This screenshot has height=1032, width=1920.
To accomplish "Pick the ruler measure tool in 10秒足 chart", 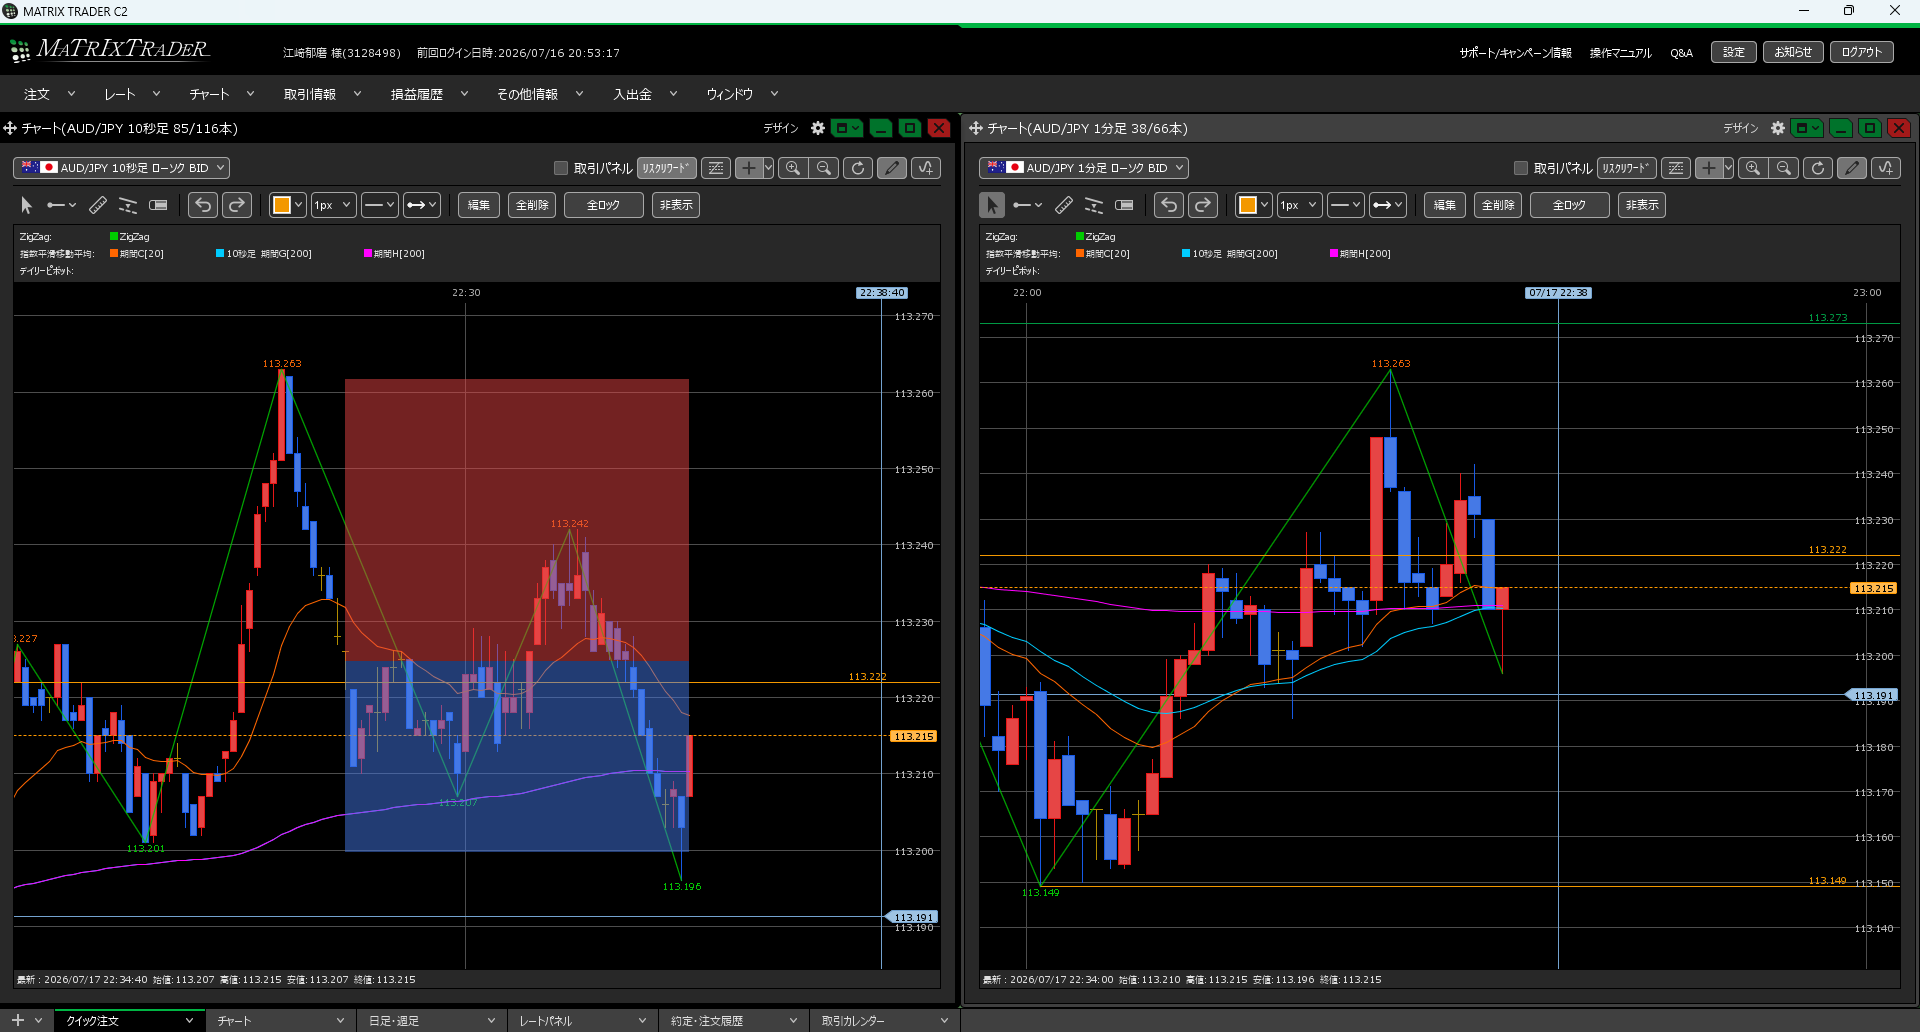I will pyautogui.click(x=98, y=205).
